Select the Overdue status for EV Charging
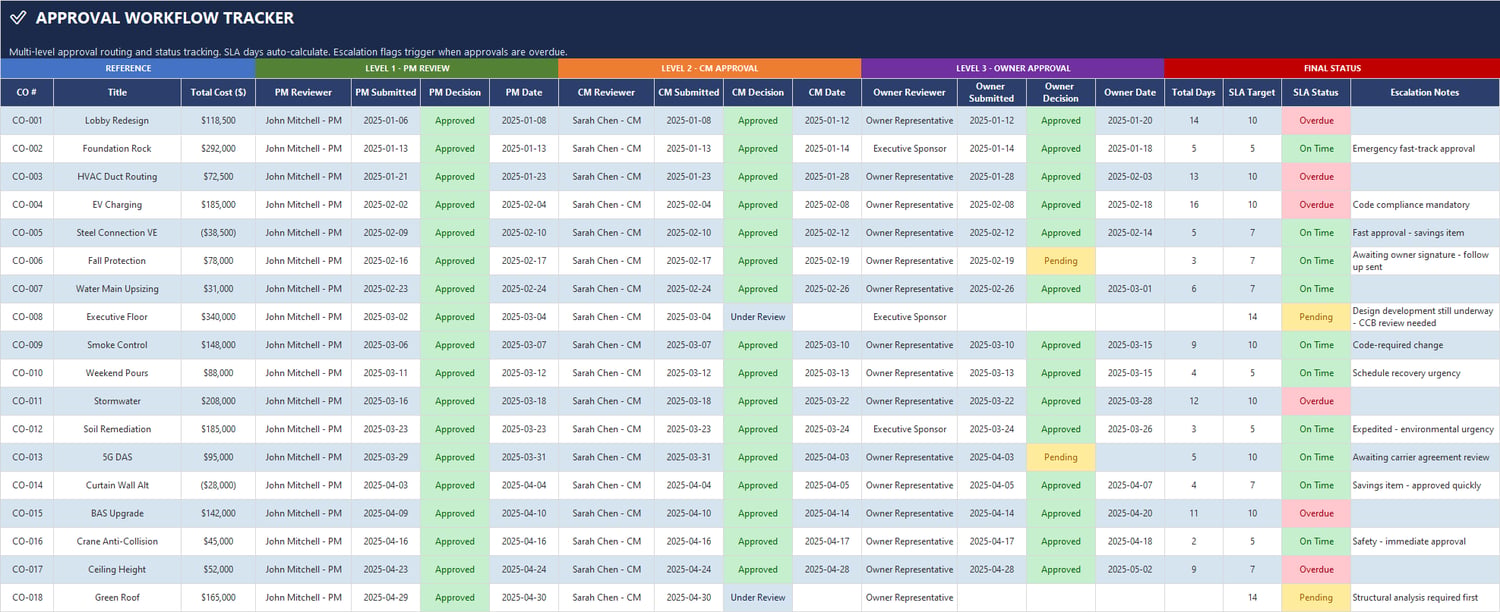1500x612 pixels. 1316,204
